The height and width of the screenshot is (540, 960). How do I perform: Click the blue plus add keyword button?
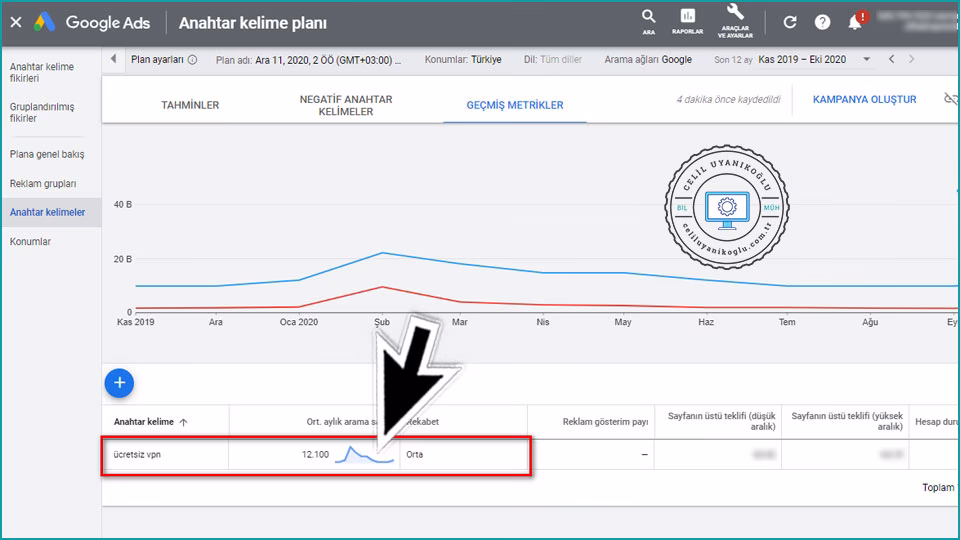click(119, 382)
